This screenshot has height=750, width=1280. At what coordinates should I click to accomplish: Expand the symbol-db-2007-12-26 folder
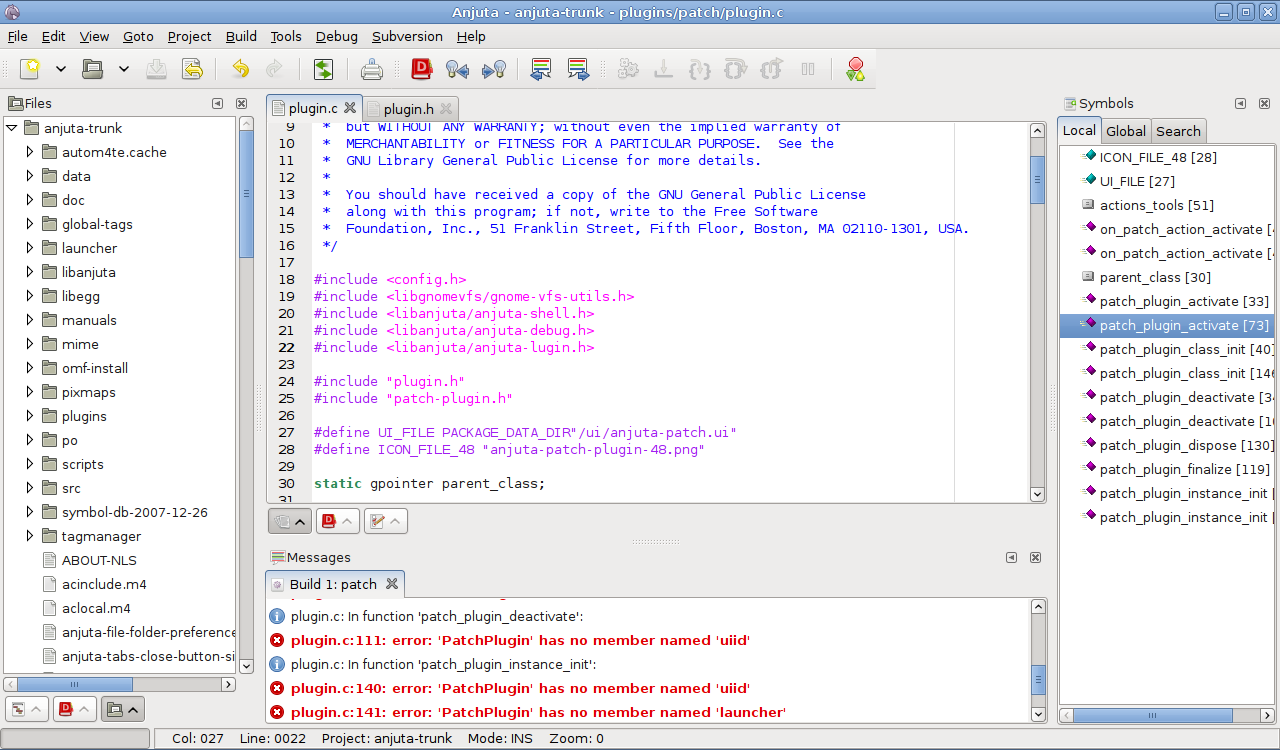point(28,512)
